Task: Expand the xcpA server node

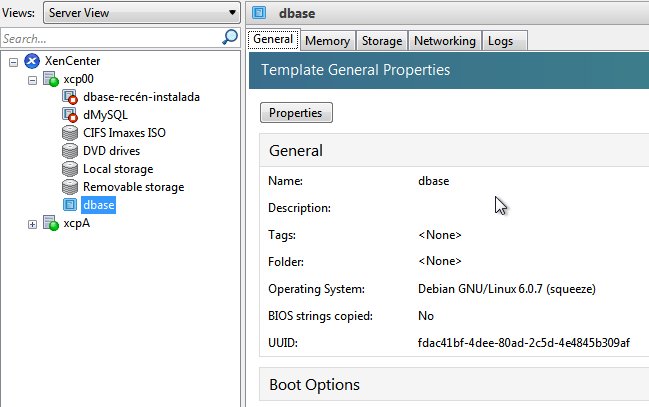Action: (32, 224)
